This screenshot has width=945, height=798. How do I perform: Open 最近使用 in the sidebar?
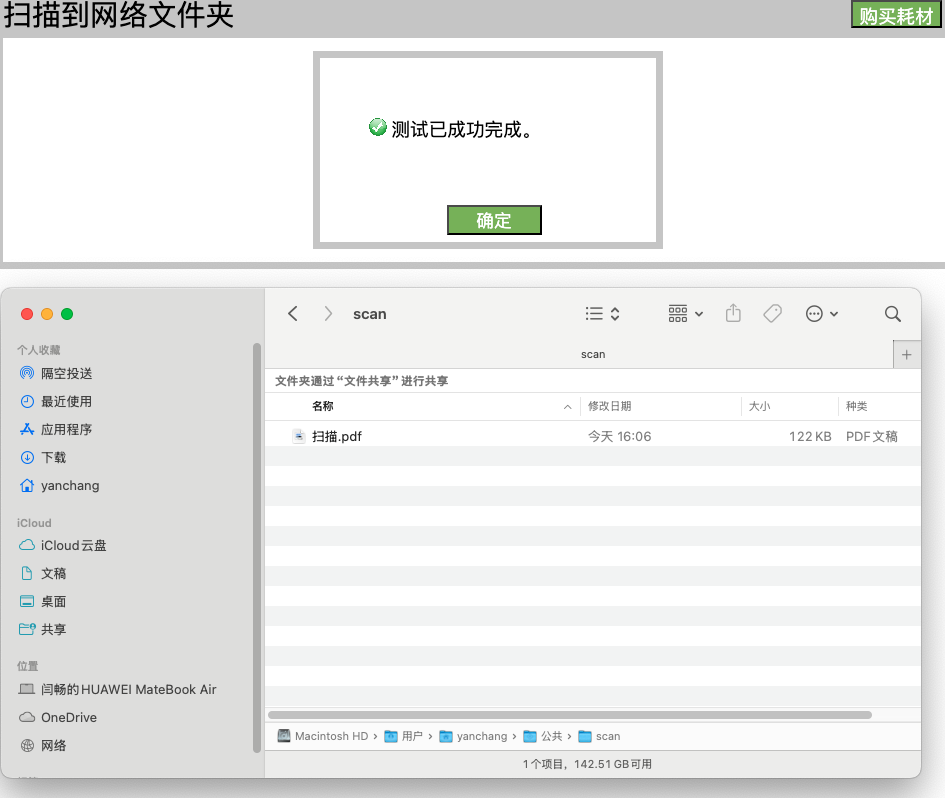pos(66,401)
